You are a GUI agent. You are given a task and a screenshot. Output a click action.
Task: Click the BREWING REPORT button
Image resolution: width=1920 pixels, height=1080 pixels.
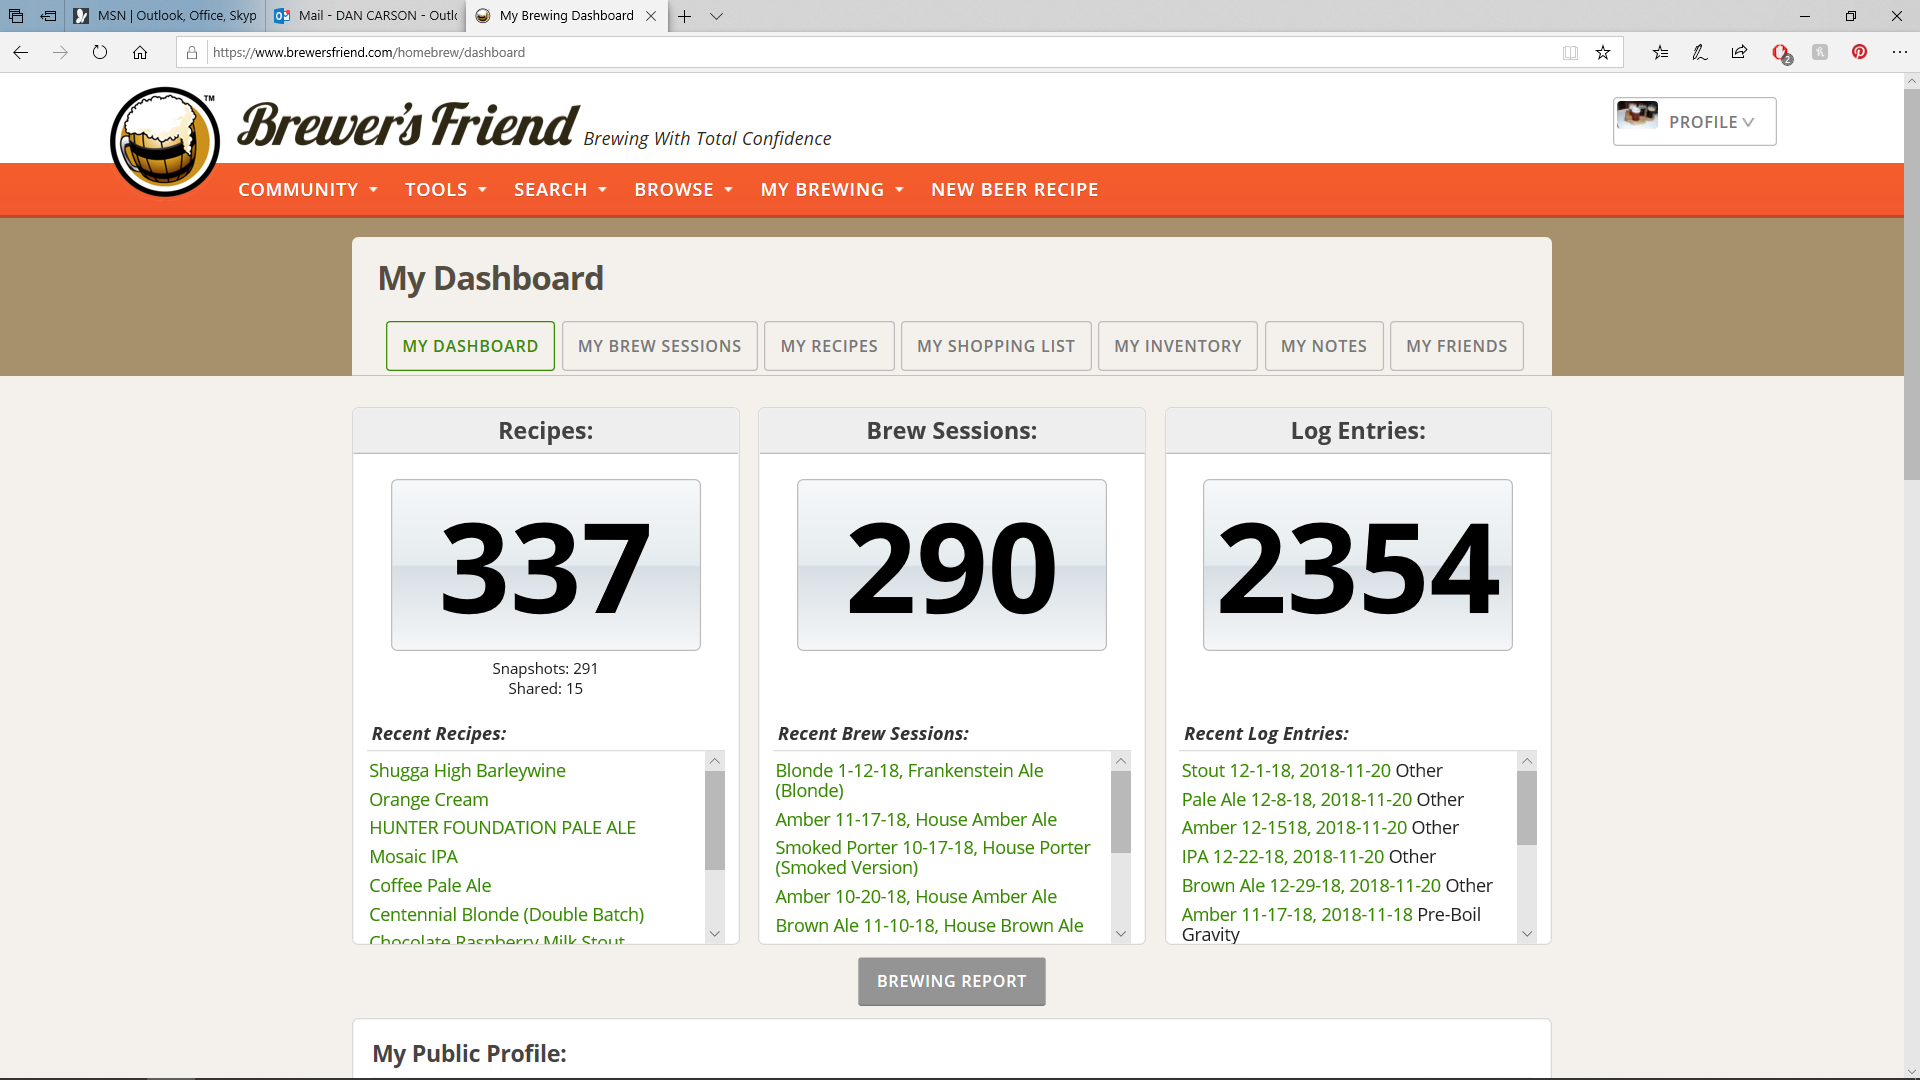pyautogui.click(x=951, y=982)
